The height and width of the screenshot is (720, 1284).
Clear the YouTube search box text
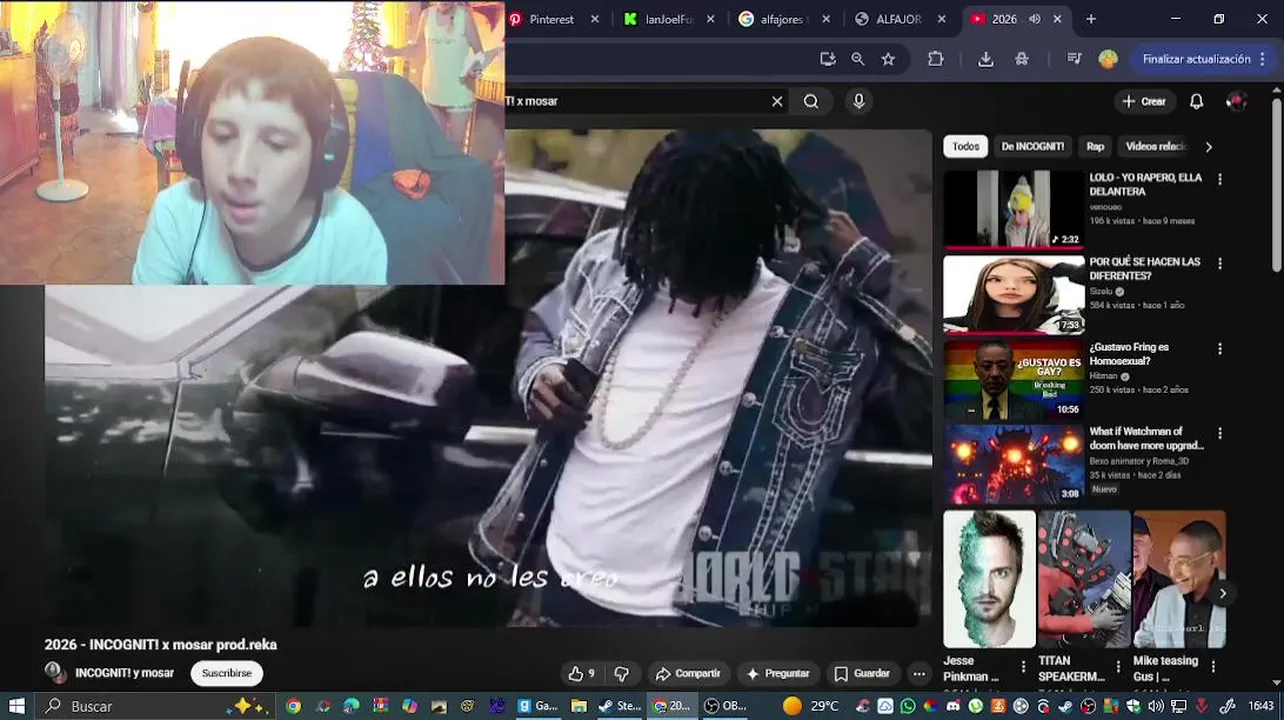(777, 101)
